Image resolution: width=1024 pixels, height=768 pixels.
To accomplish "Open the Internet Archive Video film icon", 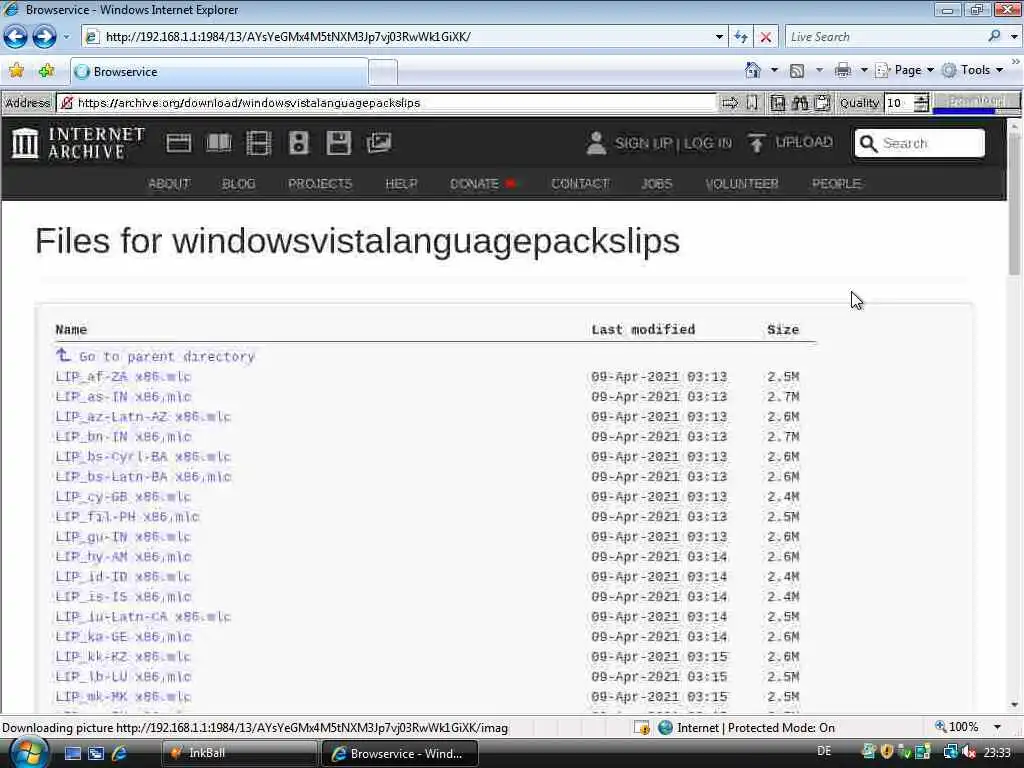I will click(x=259, y=143).
